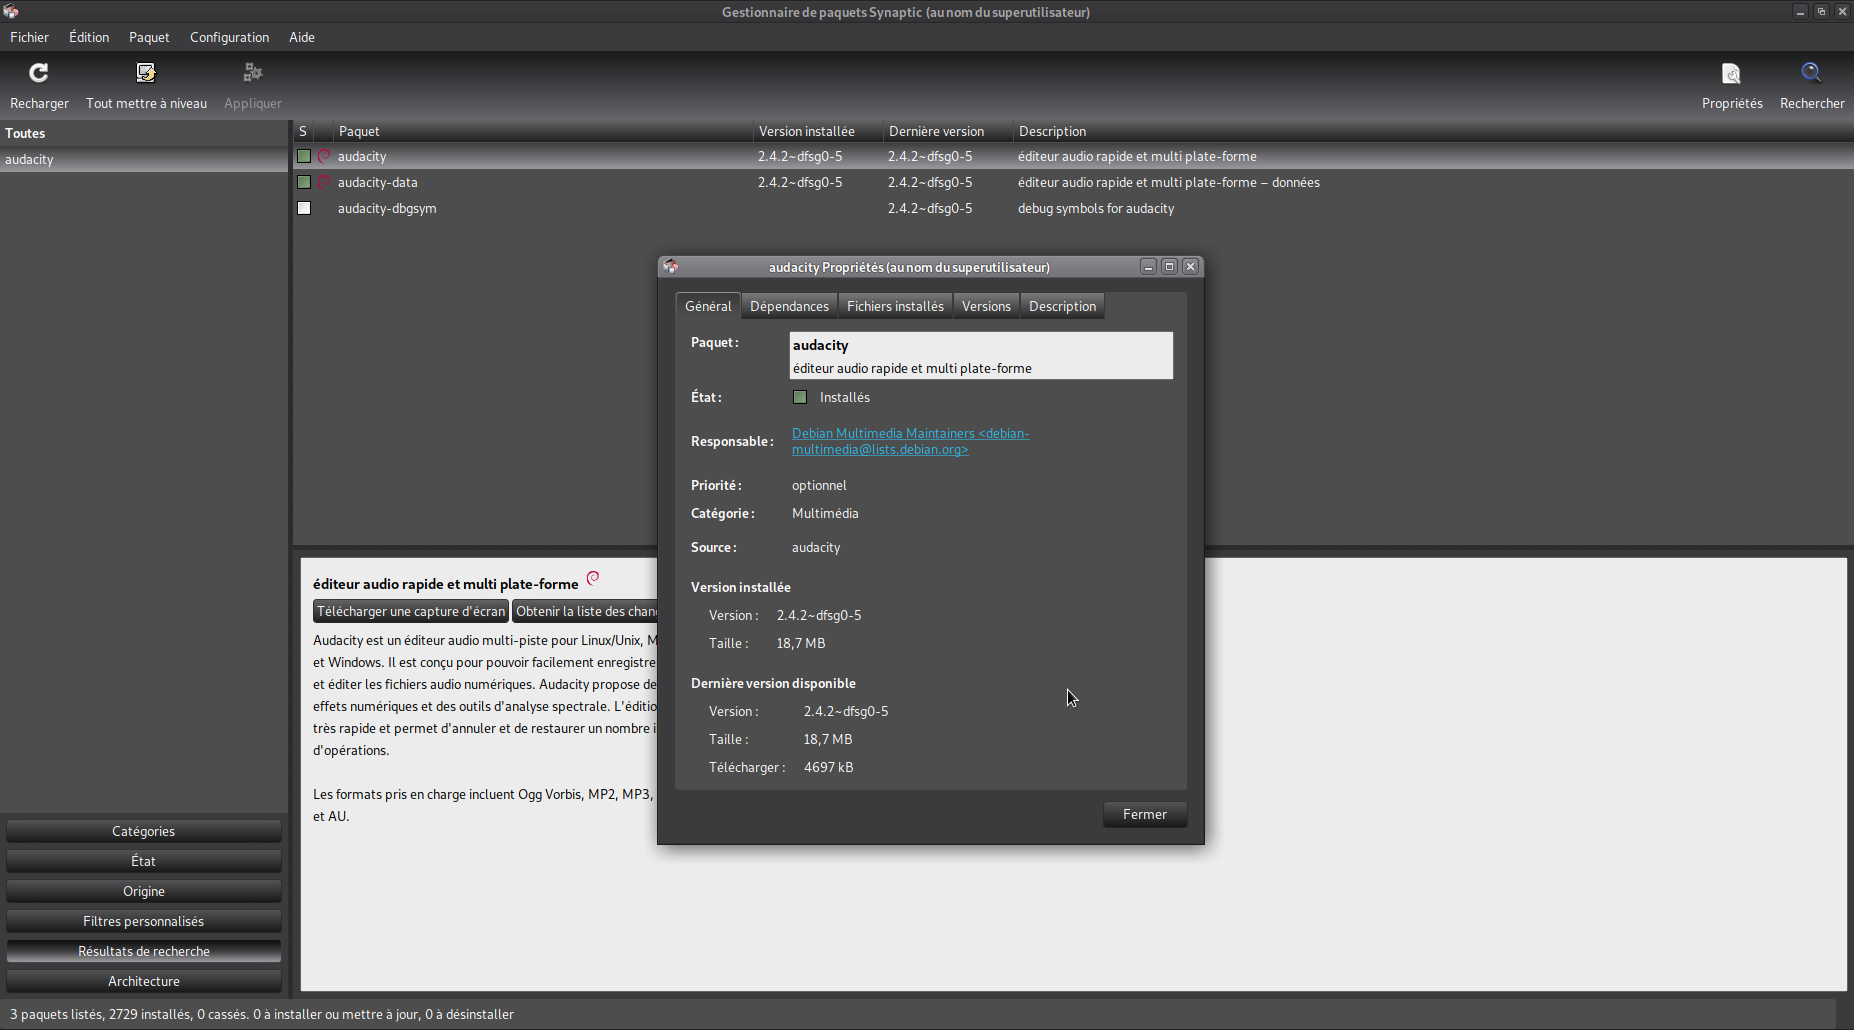Click Télécharger une capture d'écran button

411,611
